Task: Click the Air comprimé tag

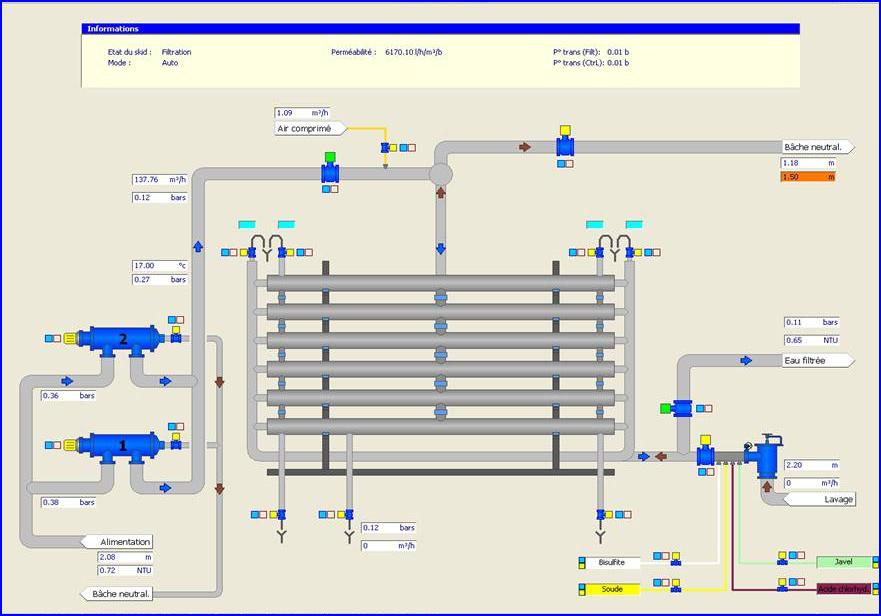Action: tap(310, 129)
